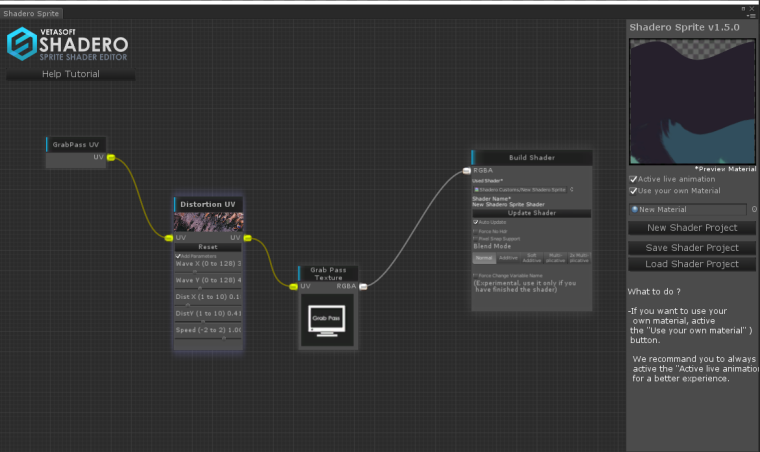Adjust the Speed slider
760x452 pixels.
(208, 338)
